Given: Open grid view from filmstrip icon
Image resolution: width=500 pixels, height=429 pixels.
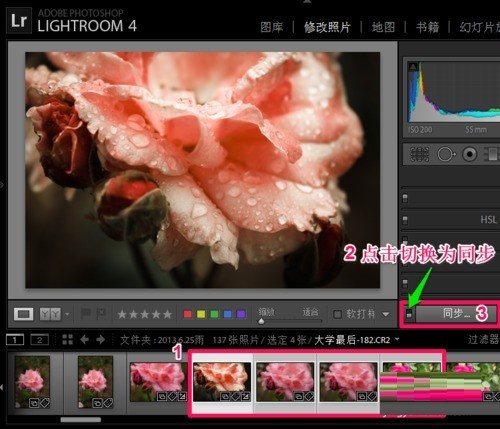Looking at the screenshot, I should coord(67,340).
